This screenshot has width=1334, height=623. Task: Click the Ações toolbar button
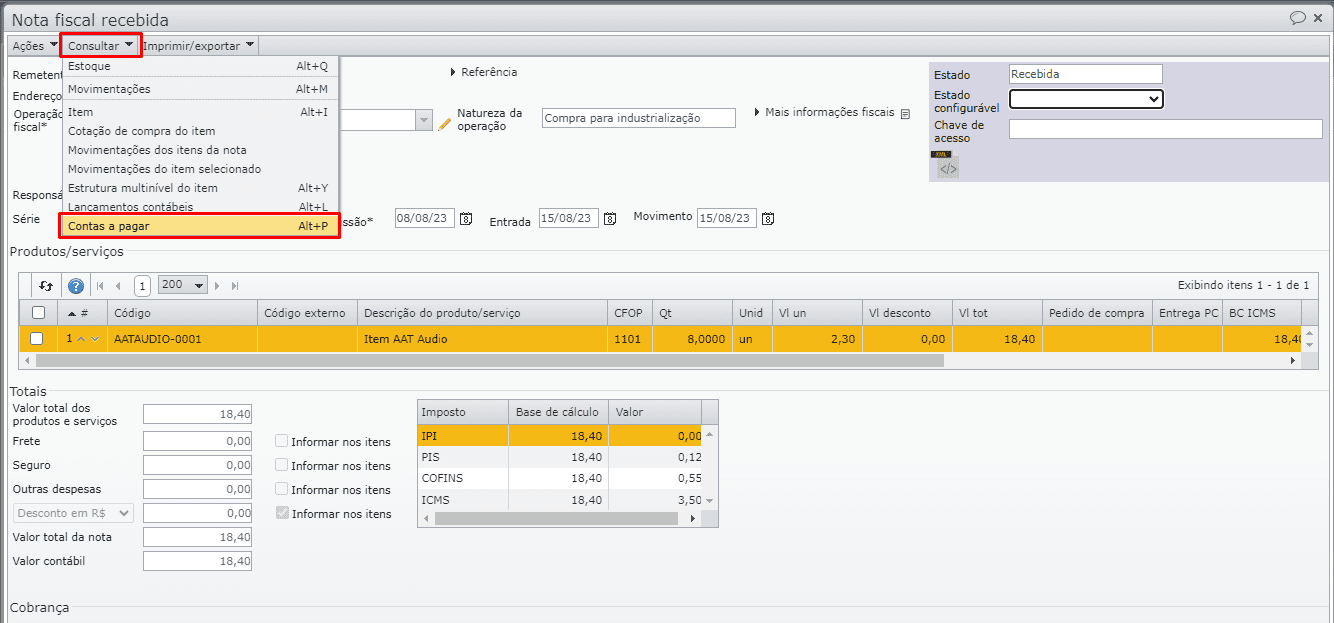click(x=33, y=45)
